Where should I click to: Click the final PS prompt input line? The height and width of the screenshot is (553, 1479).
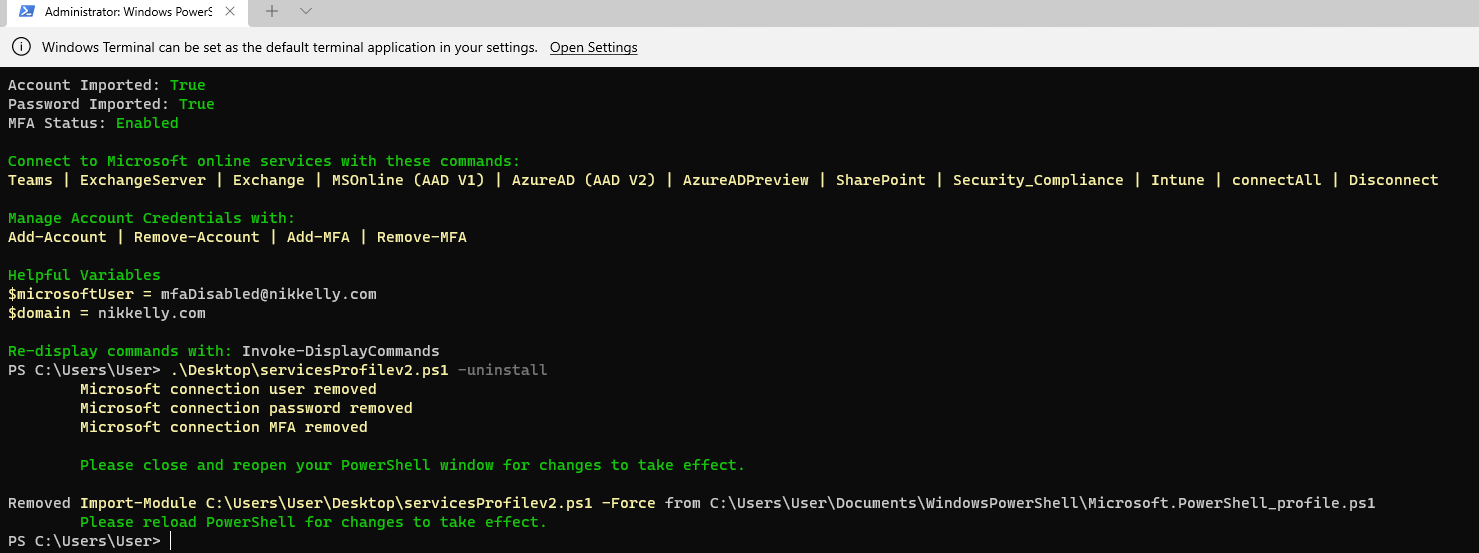tap(739, 541)
